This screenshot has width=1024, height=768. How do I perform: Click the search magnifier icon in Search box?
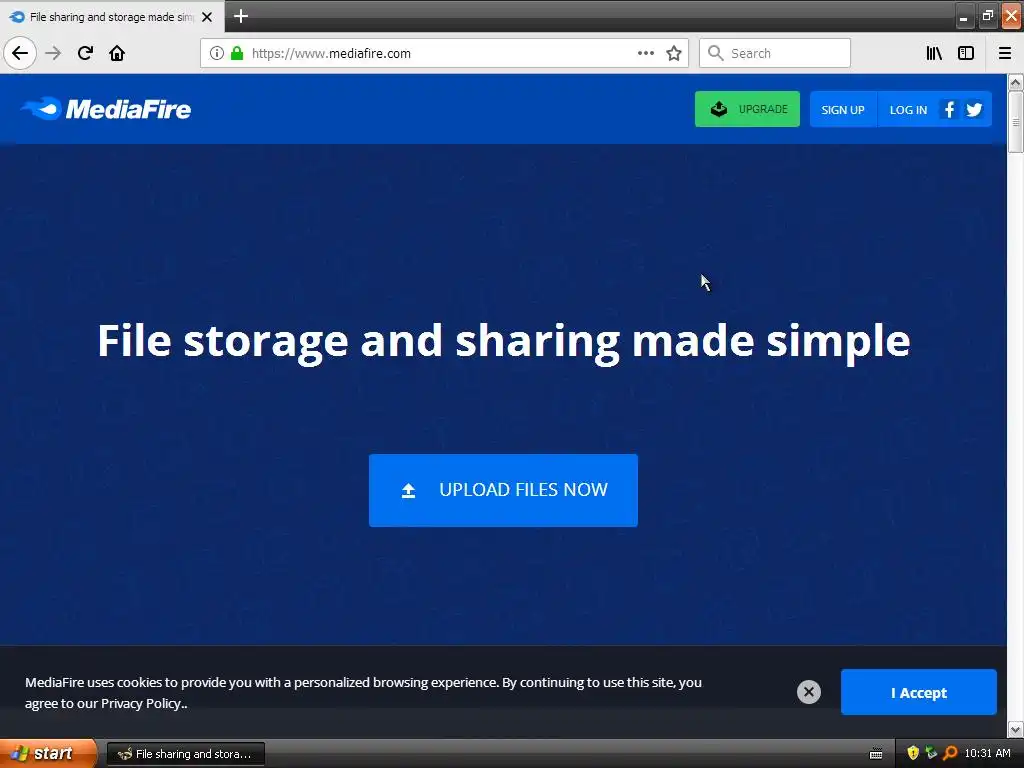[716, 53]
